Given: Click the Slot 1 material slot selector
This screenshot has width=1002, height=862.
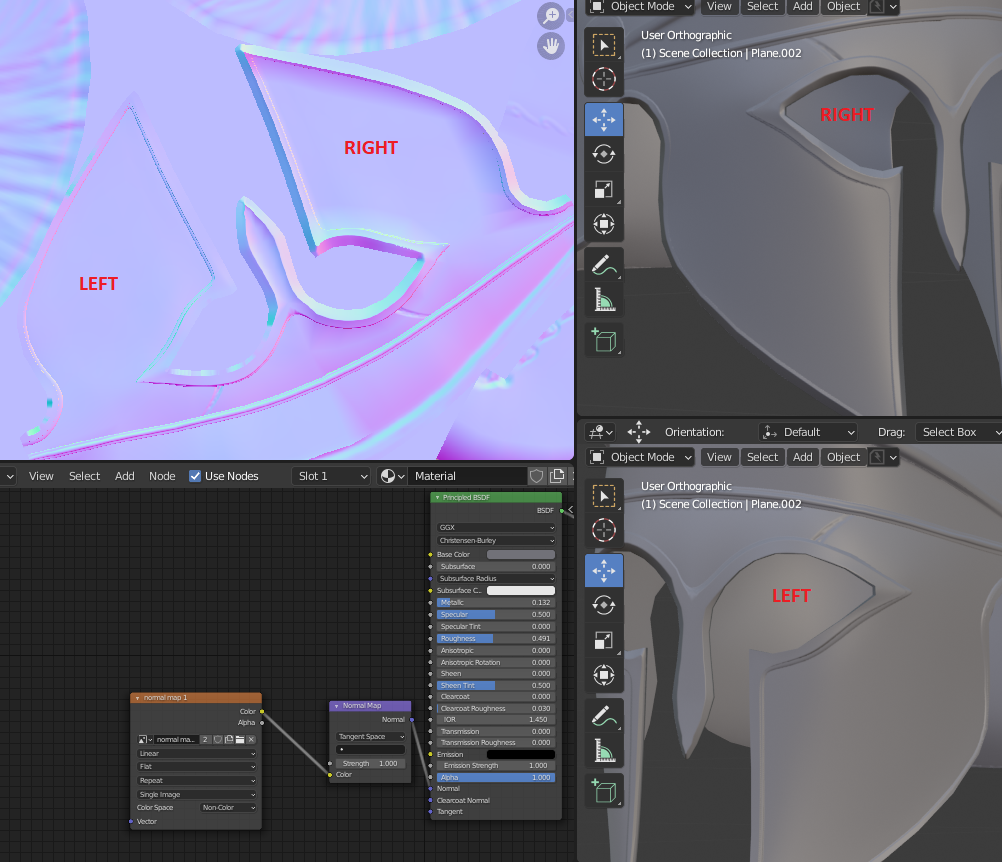Looking at the screenshot, I should click(330, 476).
